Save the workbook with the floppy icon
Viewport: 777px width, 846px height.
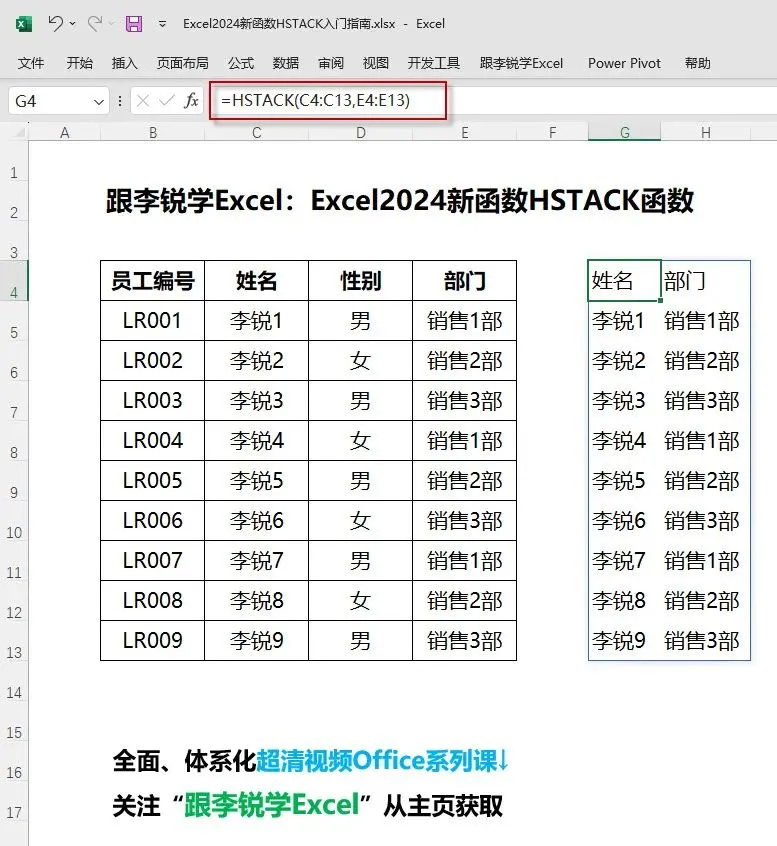(x=134, y=24)
